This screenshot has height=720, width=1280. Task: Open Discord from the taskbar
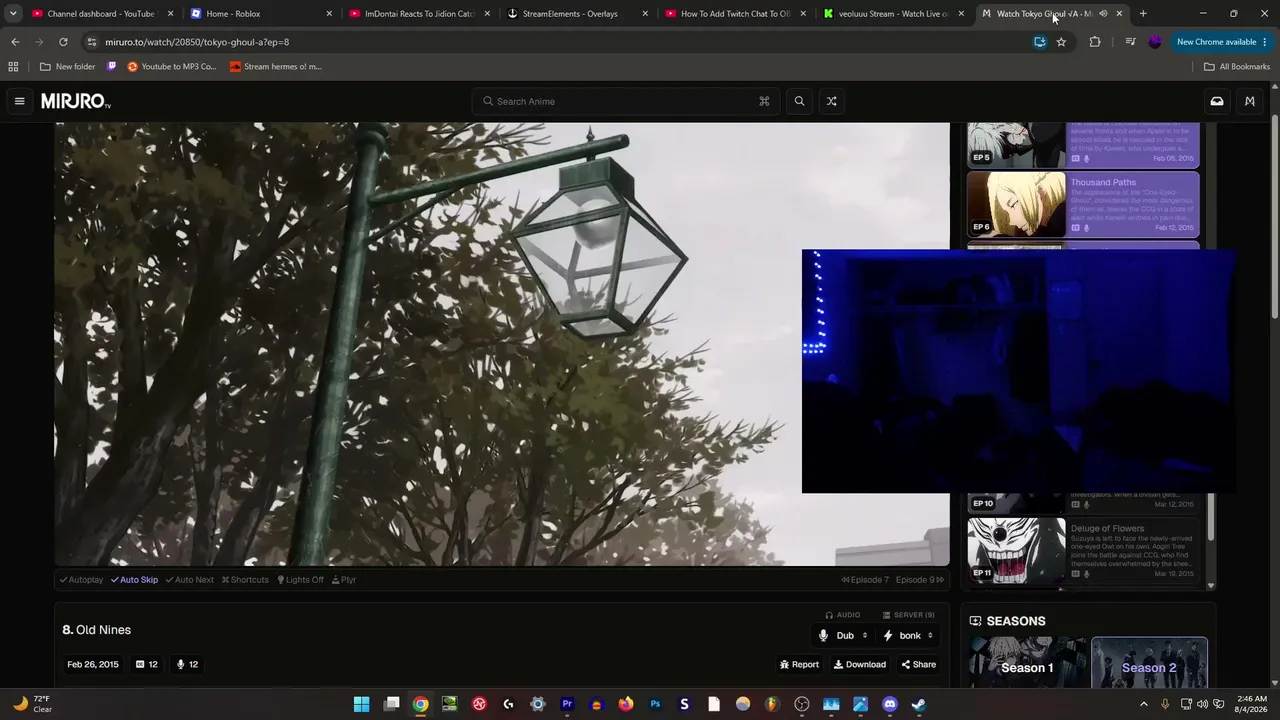pyautogui.click(x=890, y=704)
